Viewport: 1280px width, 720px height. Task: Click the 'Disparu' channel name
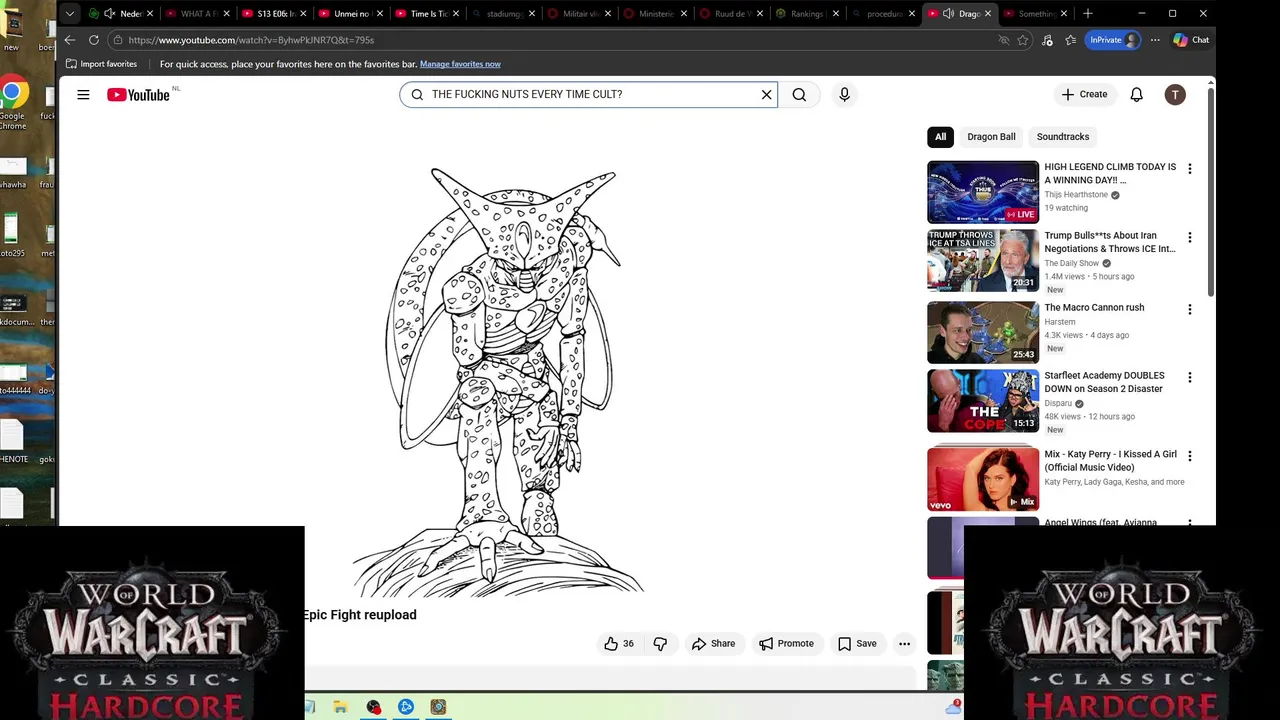[x=1058, y=403]
